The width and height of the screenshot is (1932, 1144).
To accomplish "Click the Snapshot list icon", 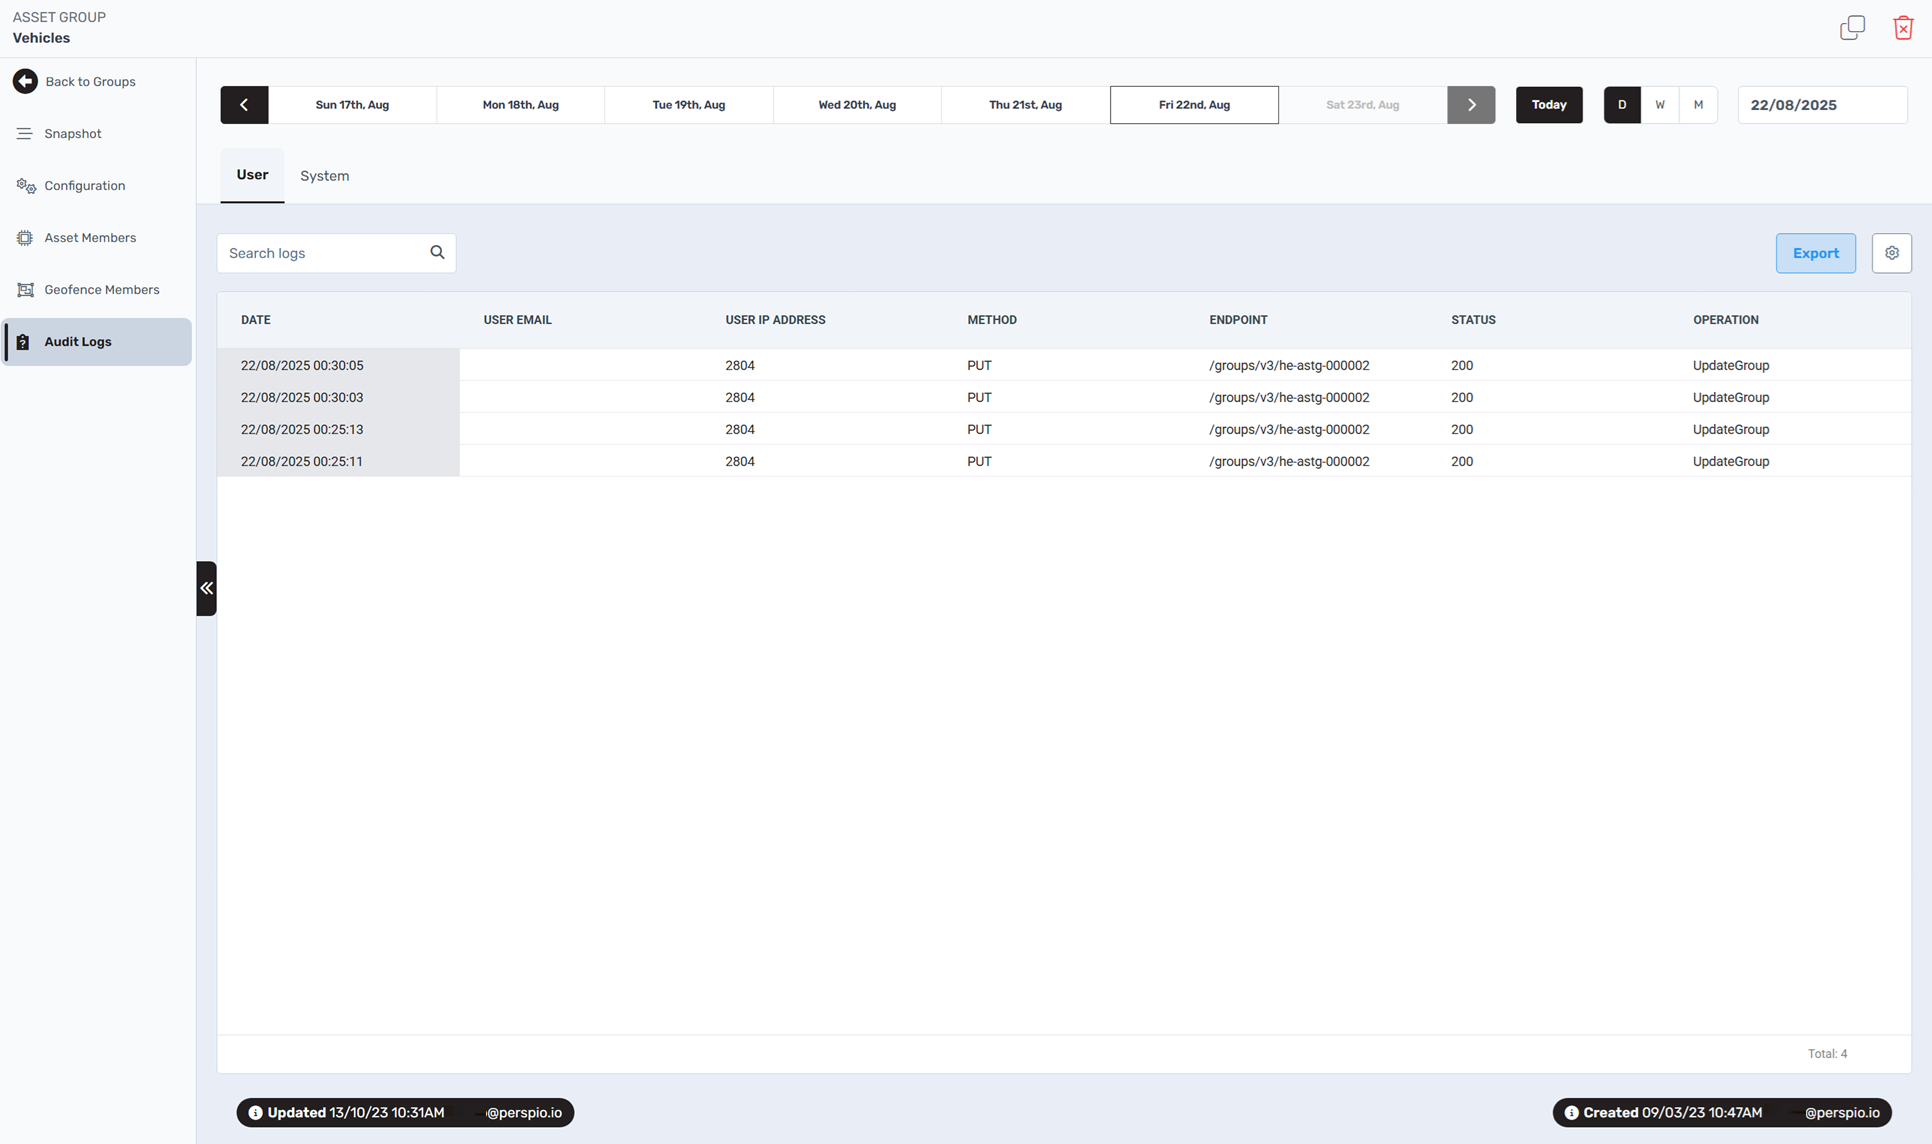I will click(25, 133).
